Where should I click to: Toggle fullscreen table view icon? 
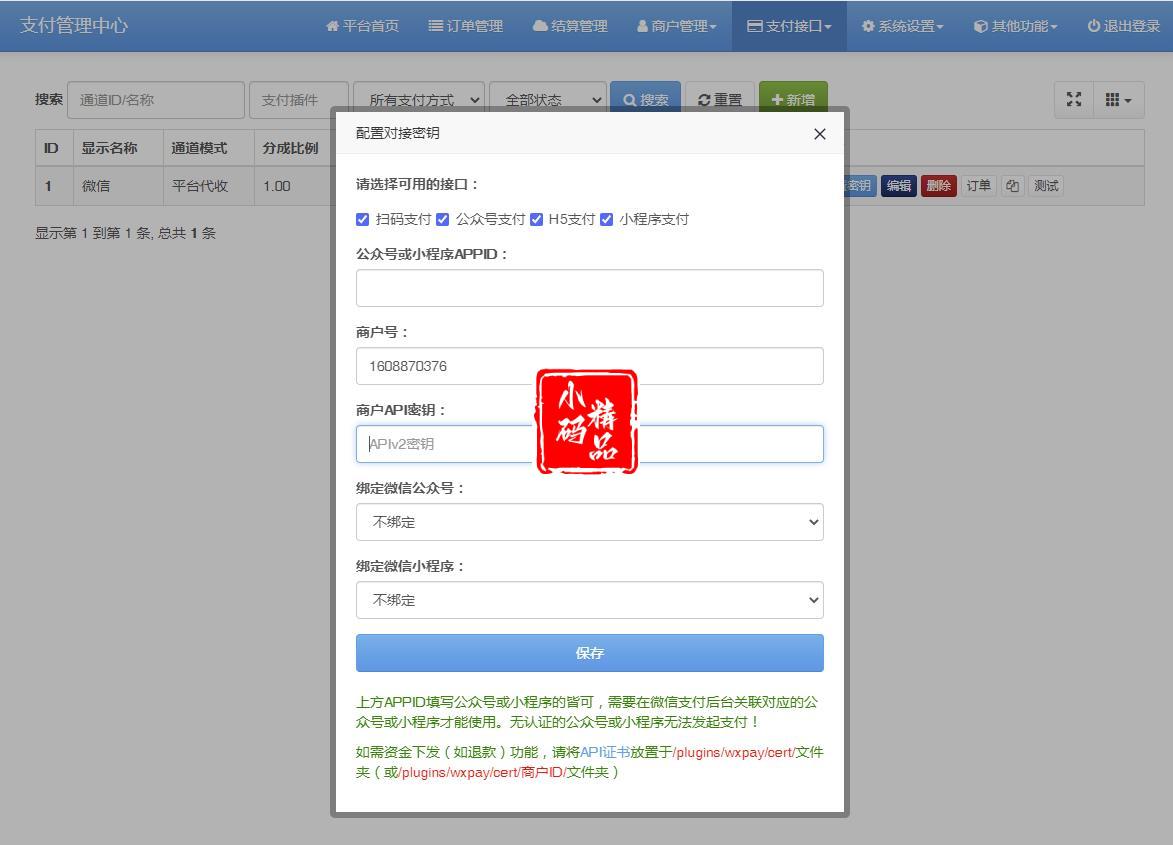[x=1074, y=99]
